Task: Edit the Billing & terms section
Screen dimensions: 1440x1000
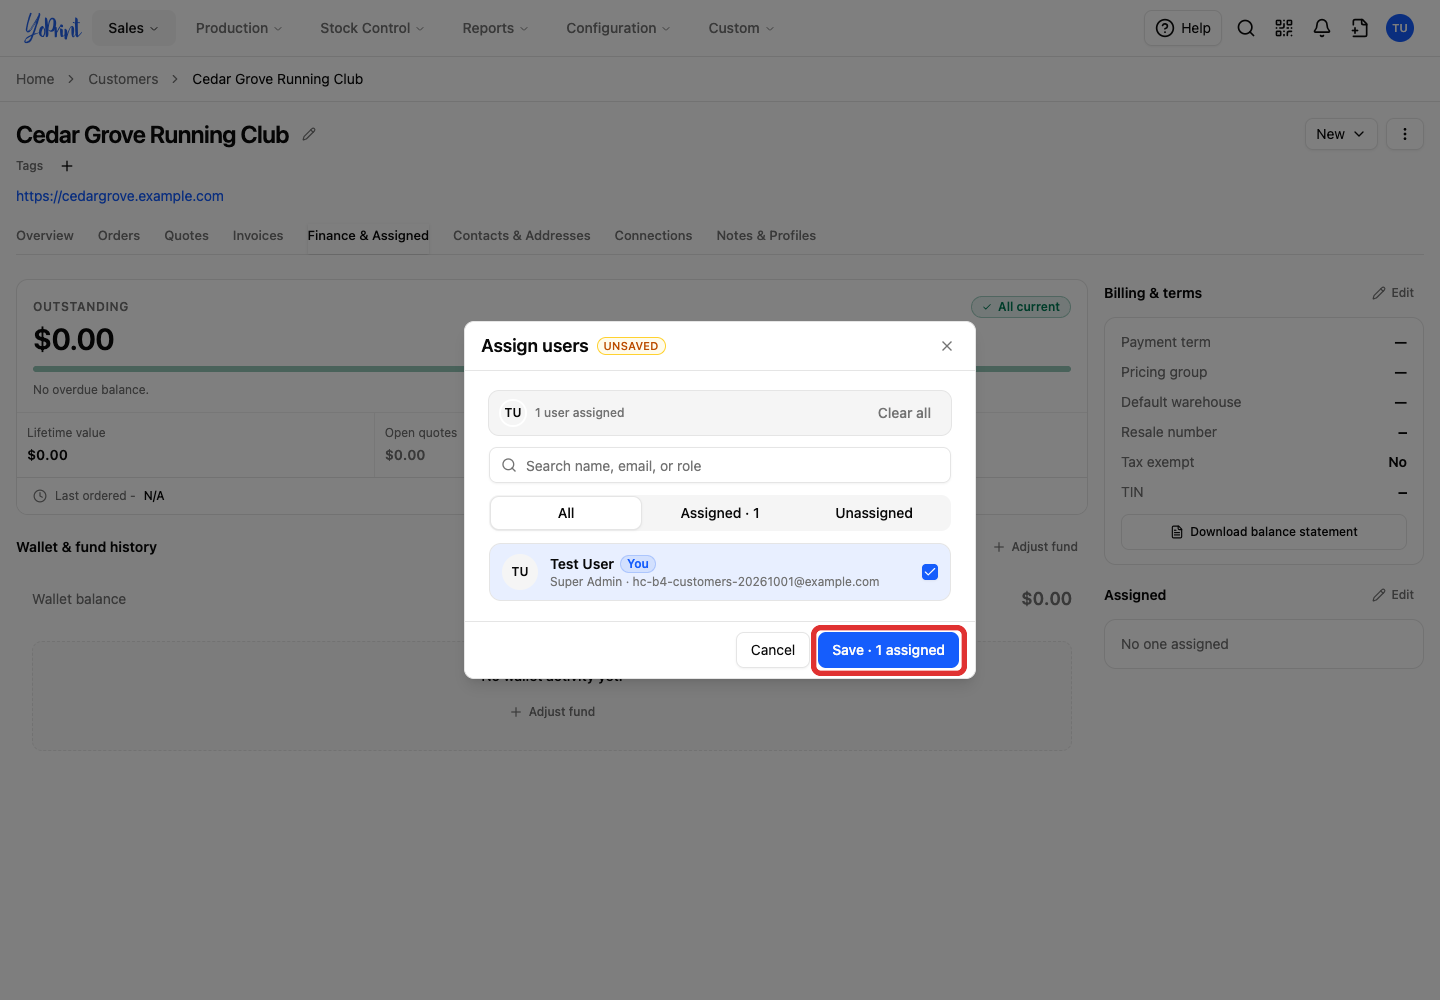Action: tap(1393, 293)
